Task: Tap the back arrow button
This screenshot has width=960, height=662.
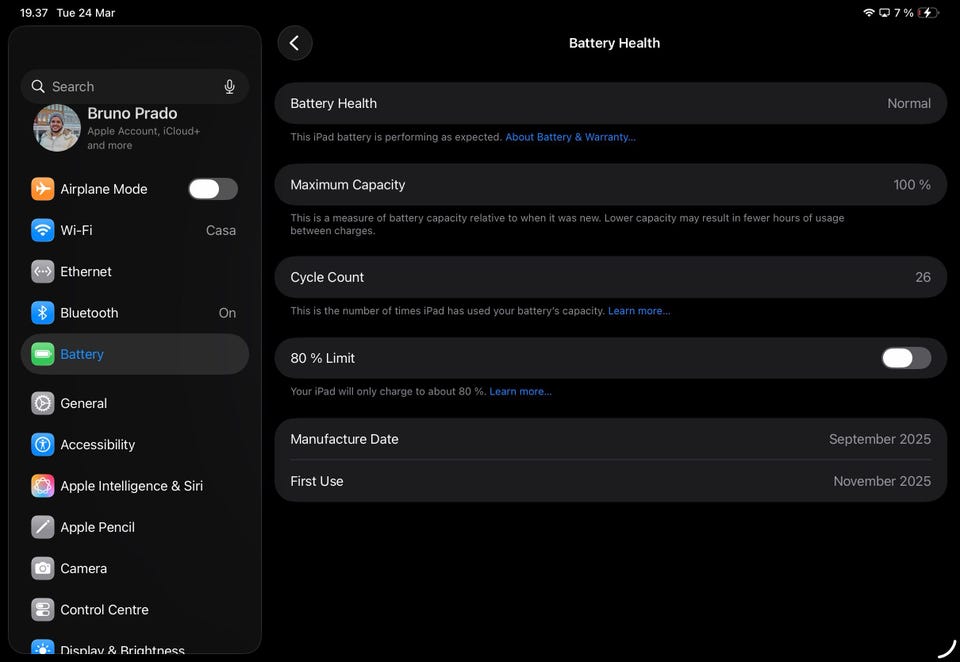Action: click(x=294, y=43)
